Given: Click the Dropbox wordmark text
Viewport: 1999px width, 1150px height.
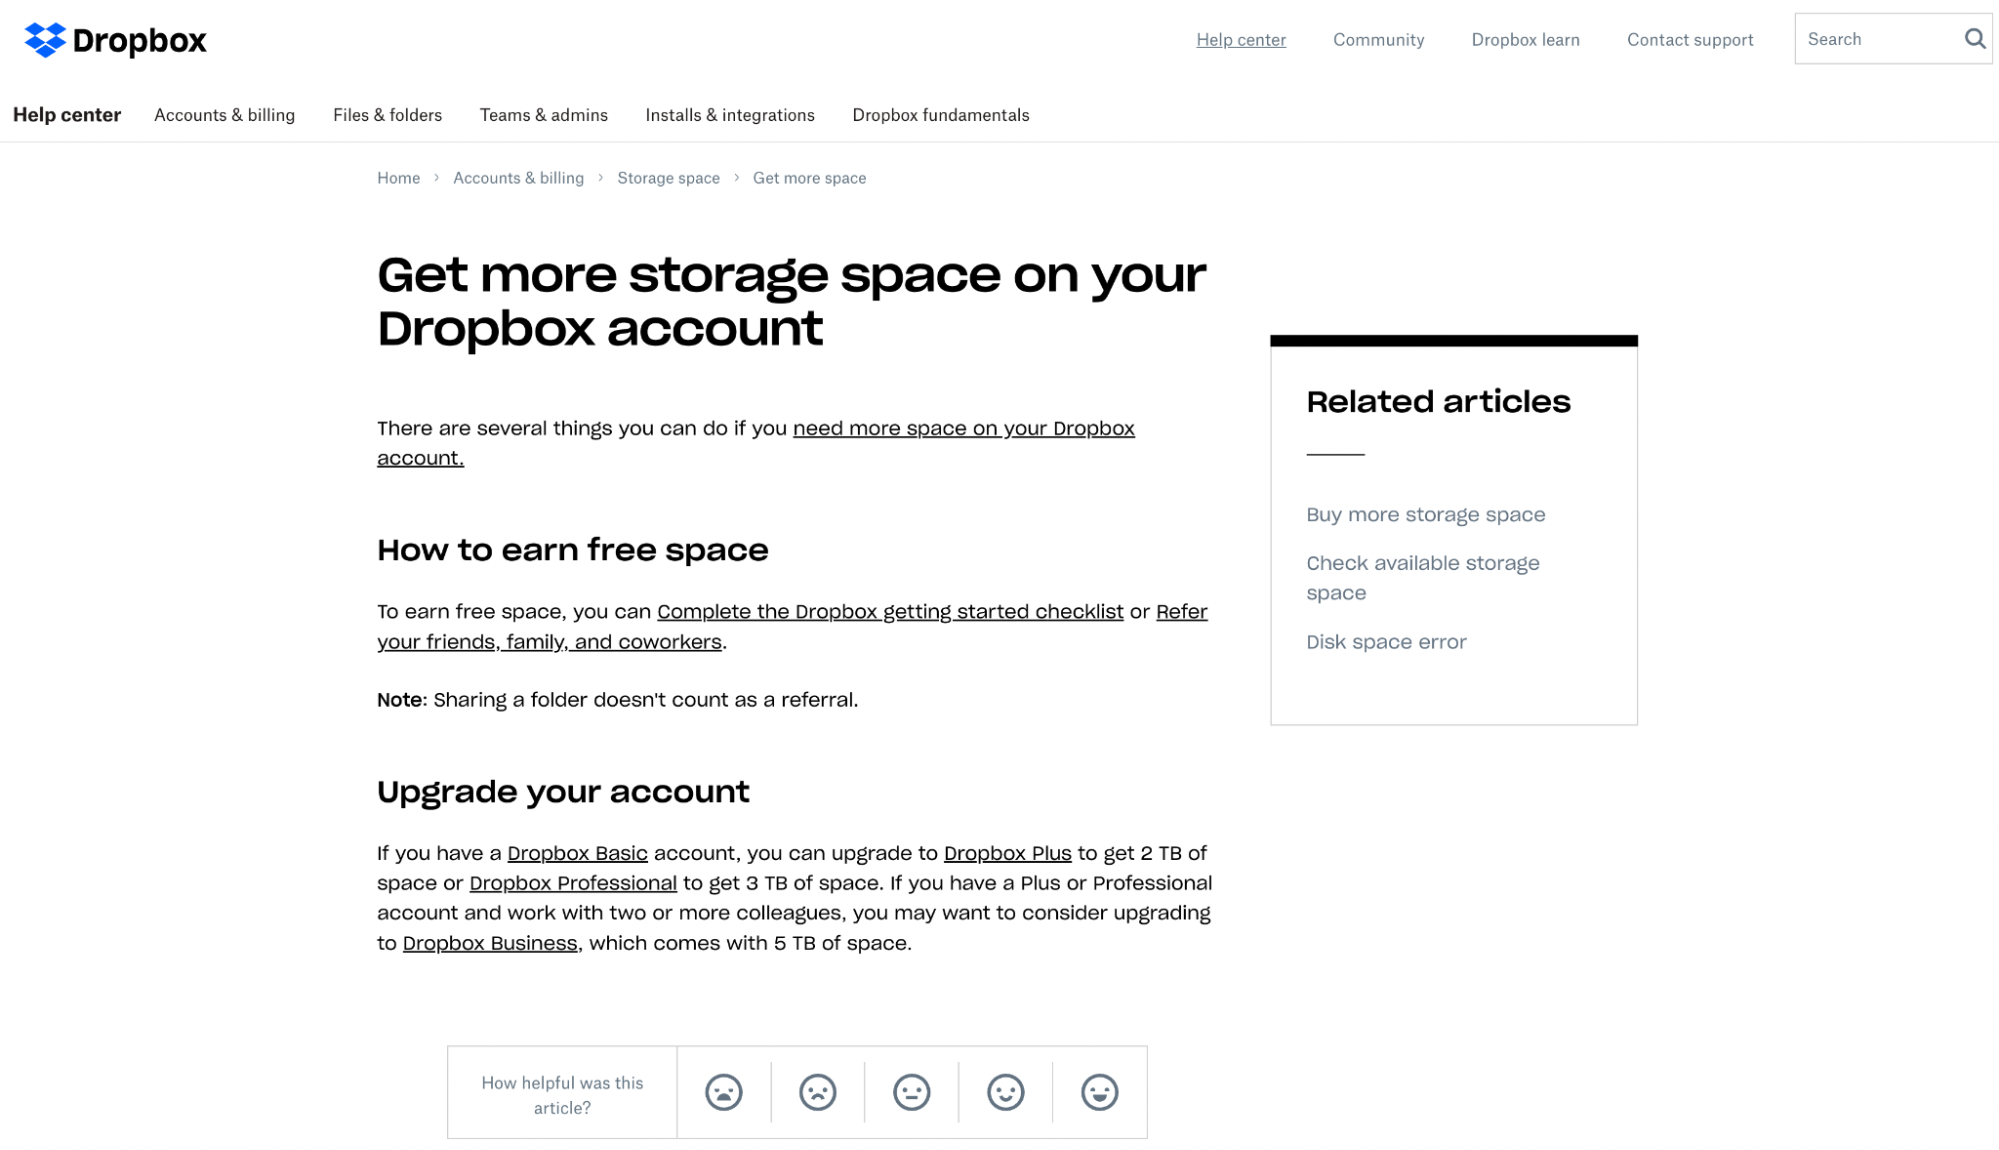Looking at the screenshot, I should coord(139,41).
